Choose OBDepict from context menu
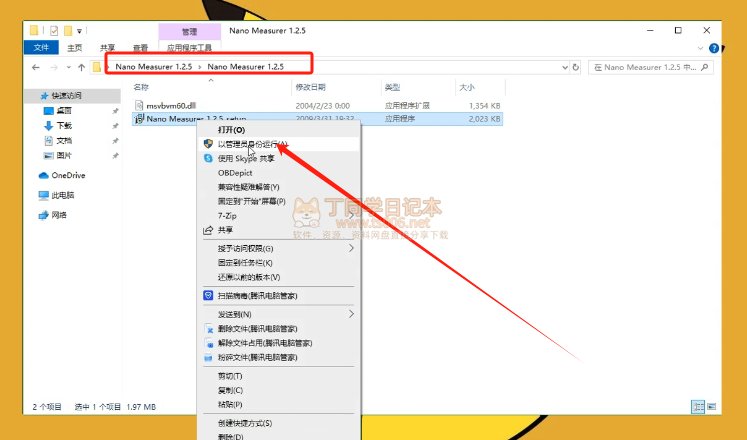The image size is (747, 440). pos(279,173)
